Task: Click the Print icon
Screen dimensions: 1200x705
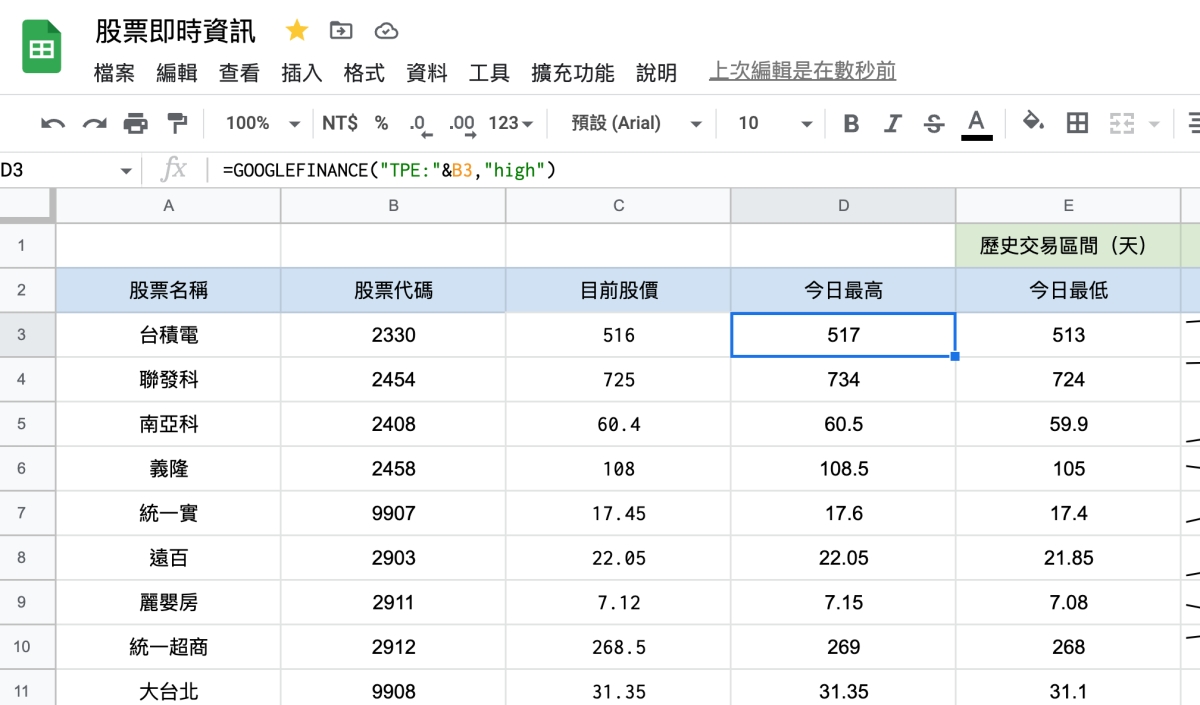Action: (135, 124)
